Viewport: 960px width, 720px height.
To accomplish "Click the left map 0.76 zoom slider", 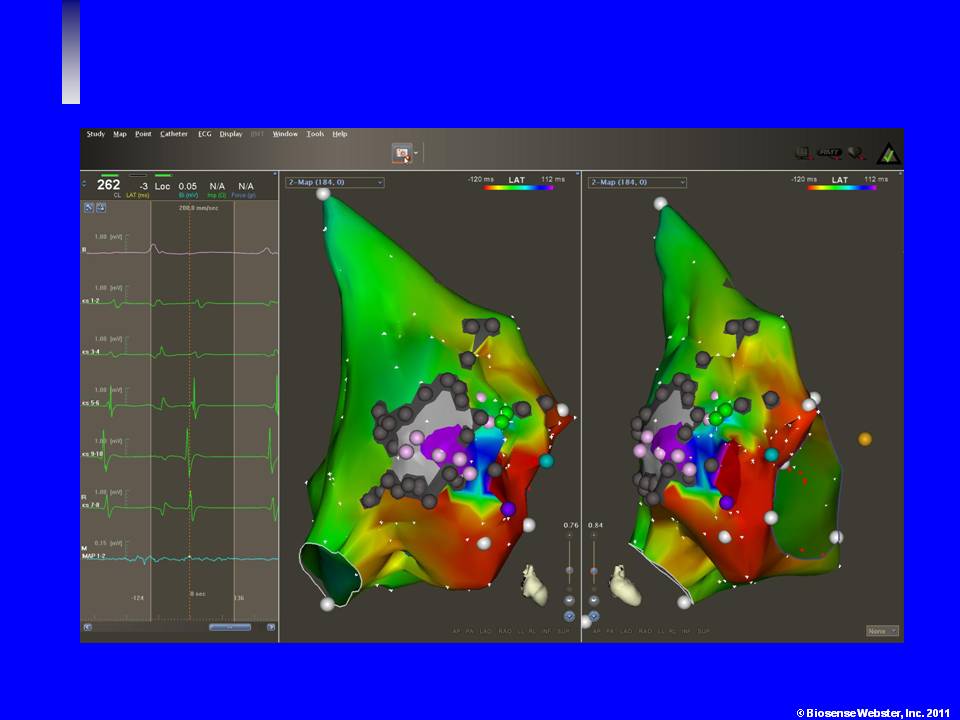I will pyautogui.click(x=570, y=570).
